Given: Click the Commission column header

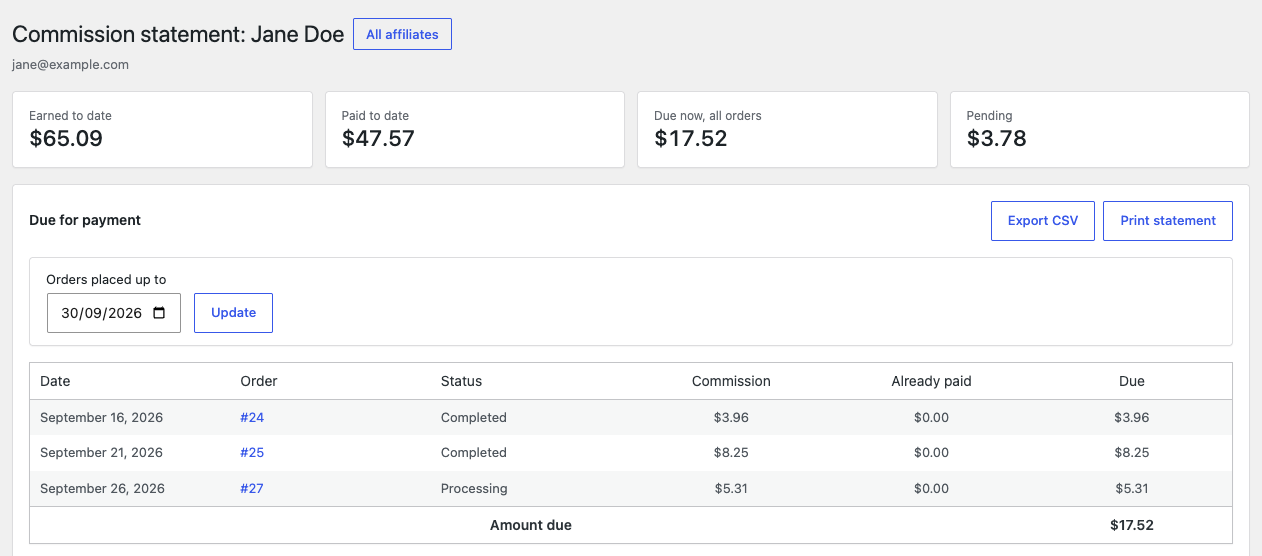Looking at the screenshot, I should tap(731, 381).
